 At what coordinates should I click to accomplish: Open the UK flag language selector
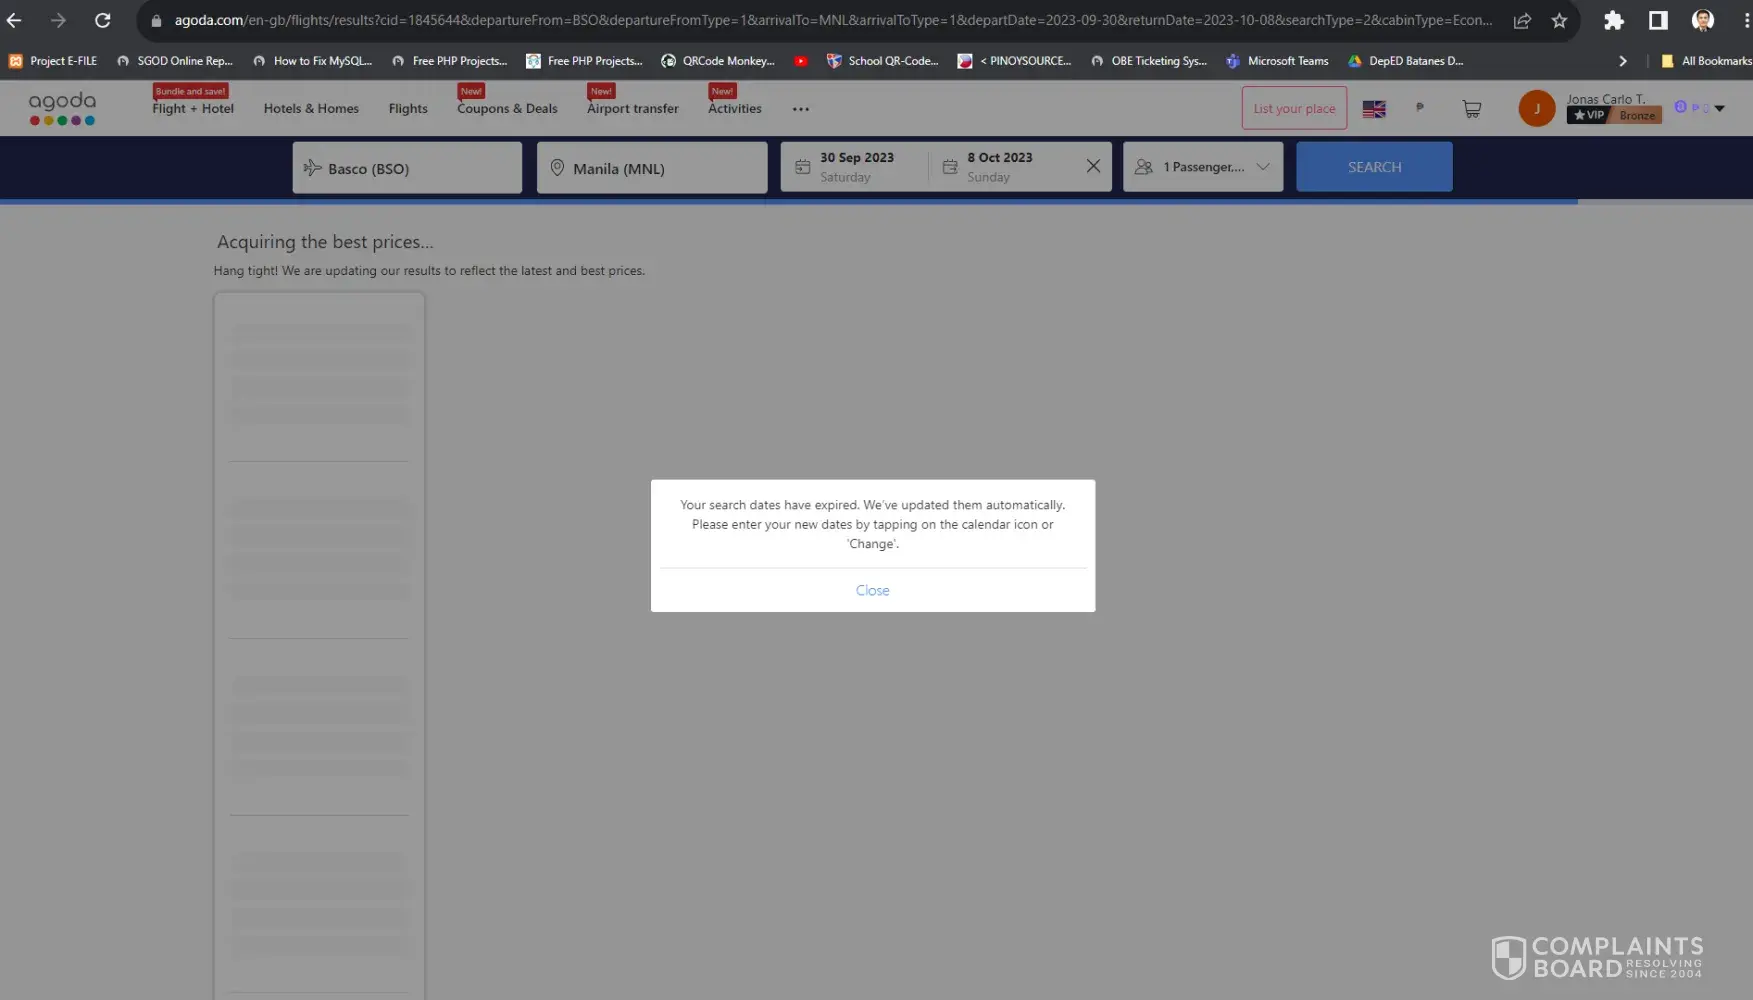[x=1374, y=109]
